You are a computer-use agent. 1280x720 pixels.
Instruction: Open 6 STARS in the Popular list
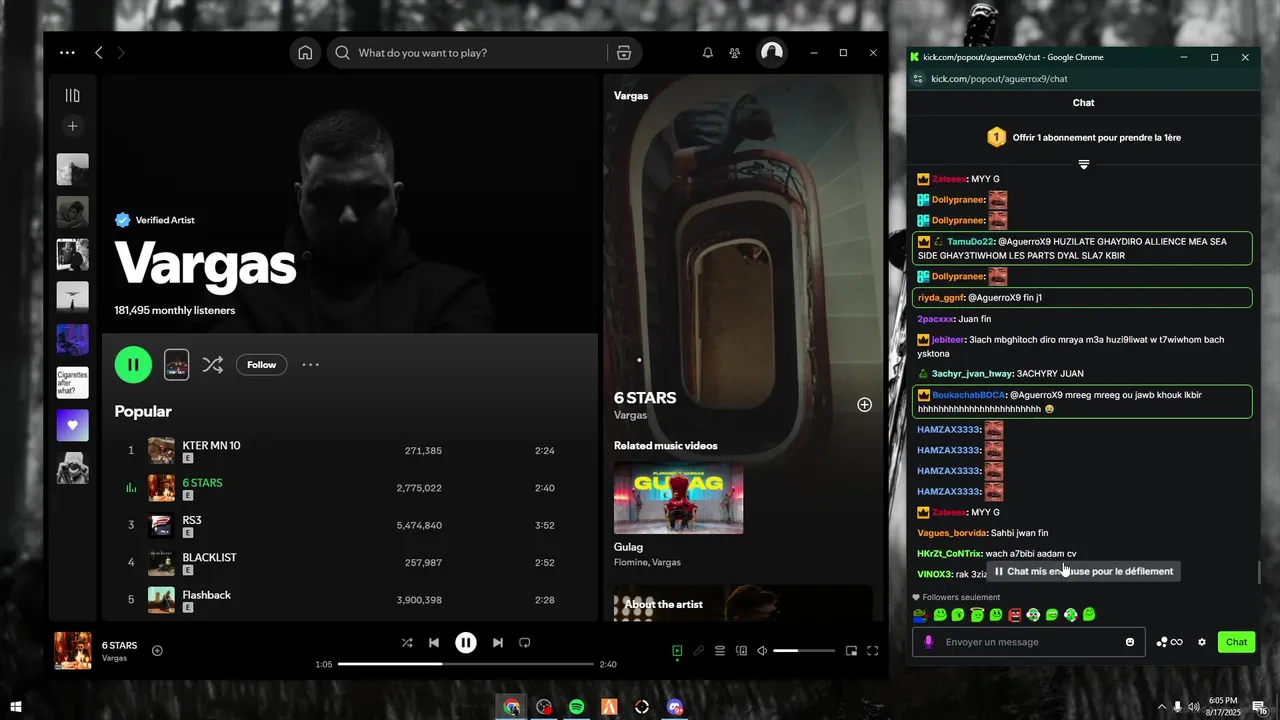[x=202, y=483]
